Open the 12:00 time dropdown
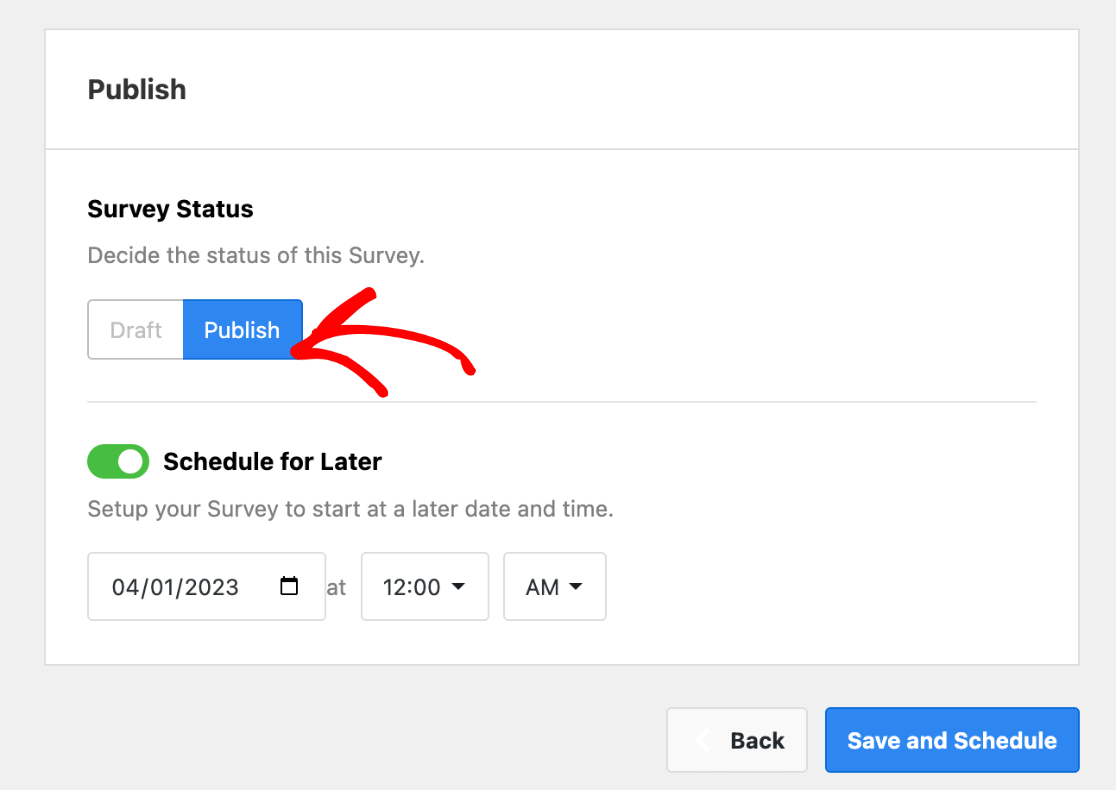Screen dimensions: 1116x790 424,587
